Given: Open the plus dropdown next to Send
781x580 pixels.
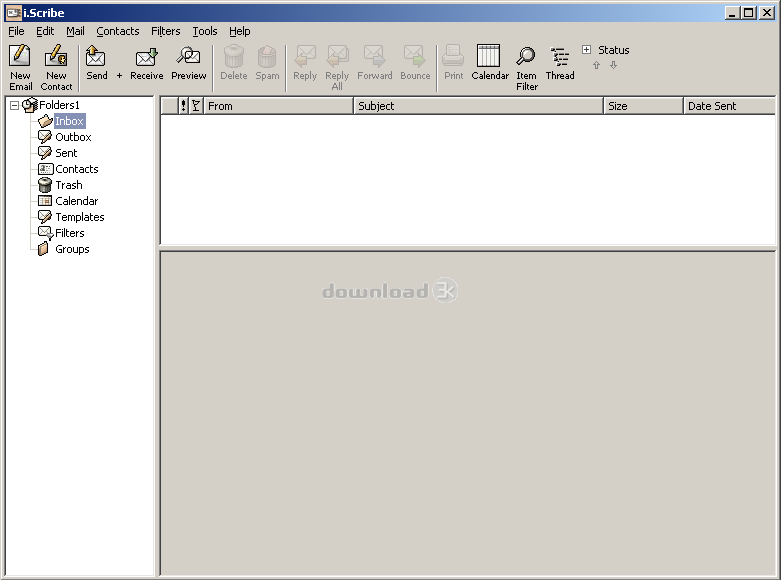Looking at the screenshot, I should (x=120, y=76).
